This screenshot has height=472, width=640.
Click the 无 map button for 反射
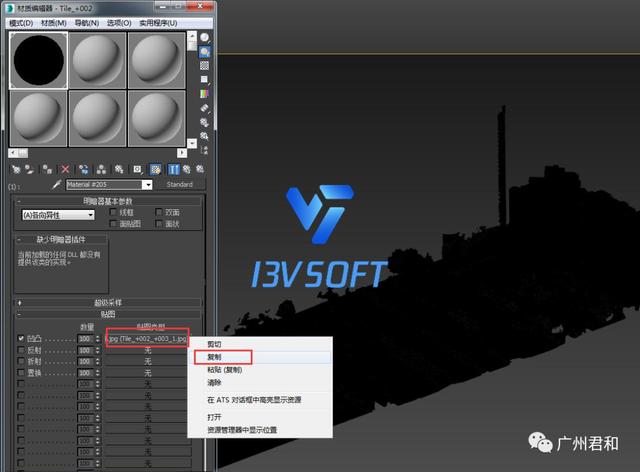point(147,350)
